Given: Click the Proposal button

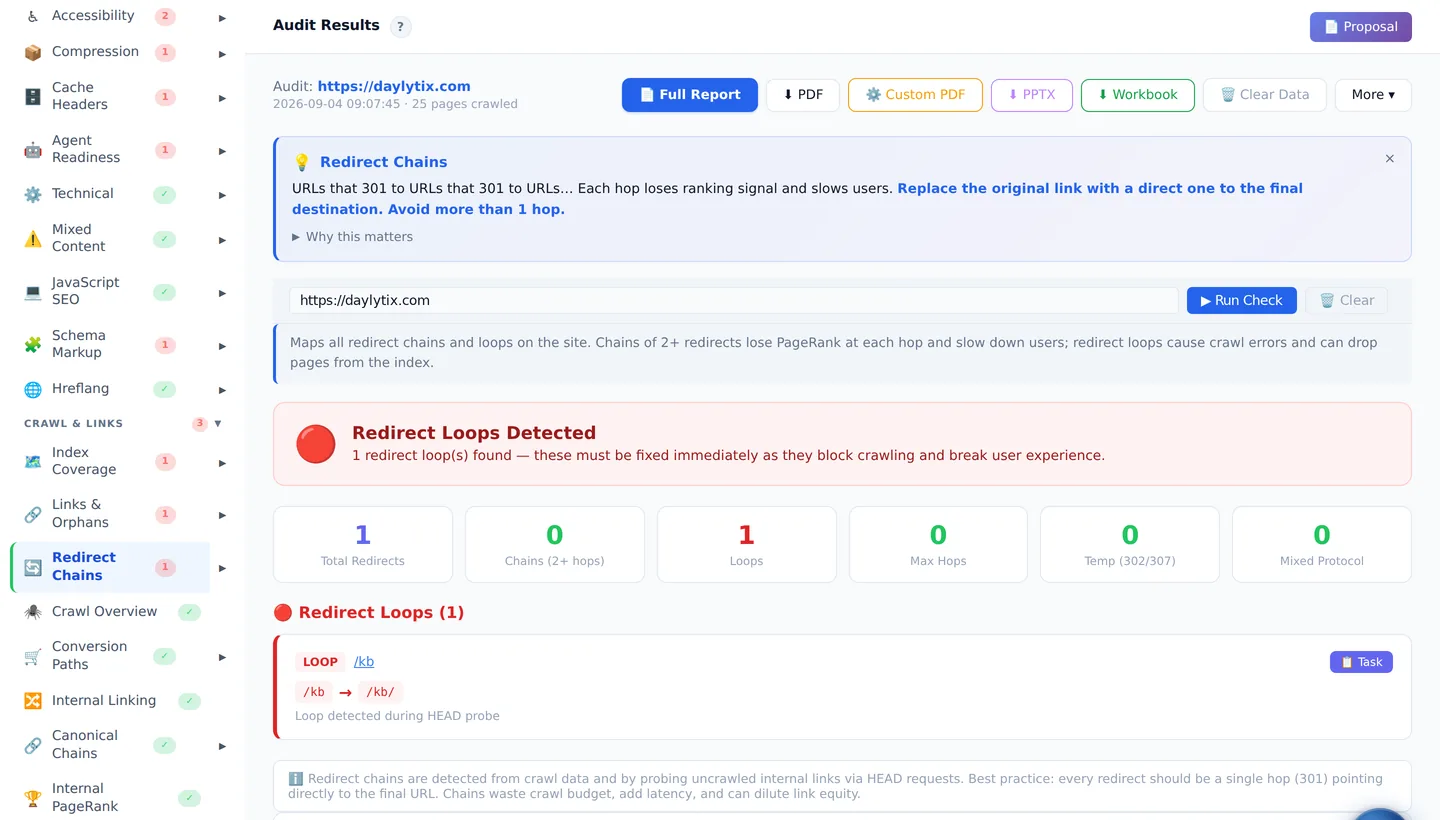Looking at the screenshot, I should (1361, 27).
